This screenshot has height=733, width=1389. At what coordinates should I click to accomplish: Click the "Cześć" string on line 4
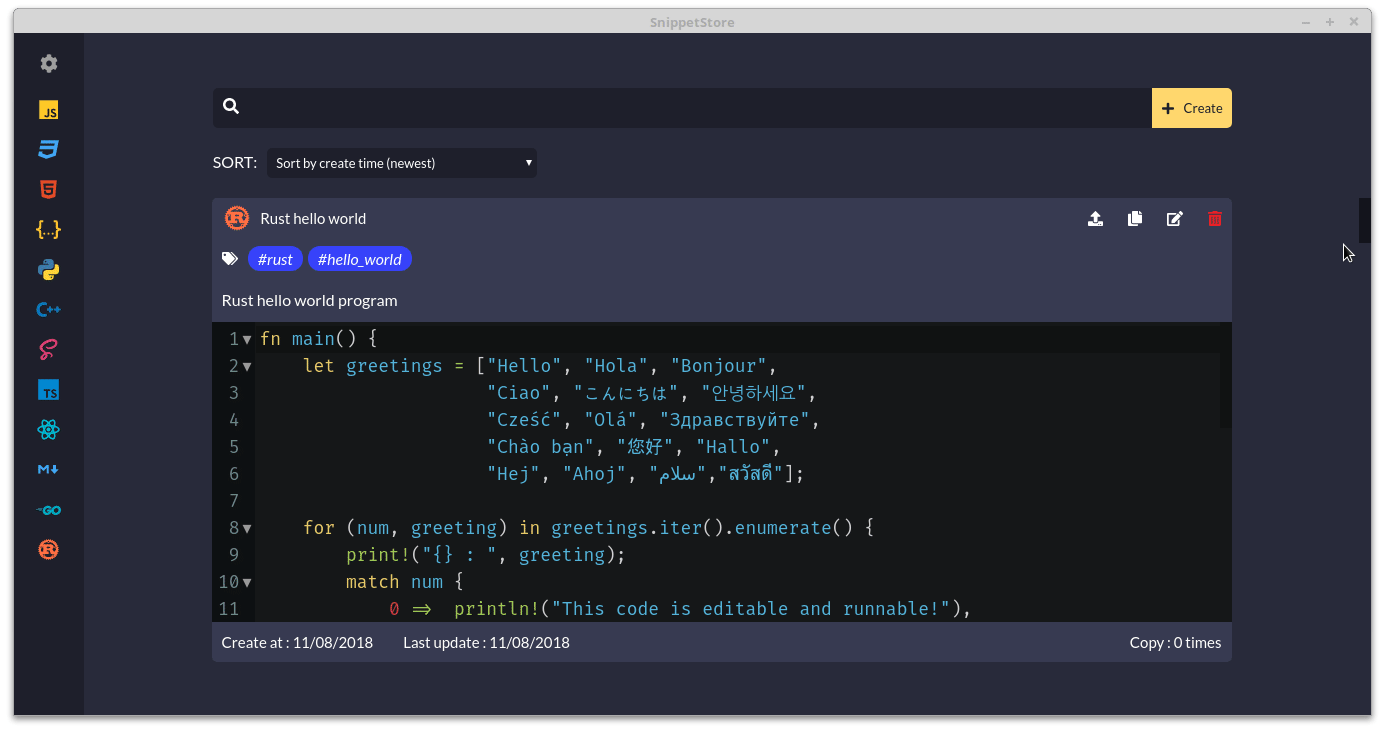pyautogui.click(x=524, y=420)
